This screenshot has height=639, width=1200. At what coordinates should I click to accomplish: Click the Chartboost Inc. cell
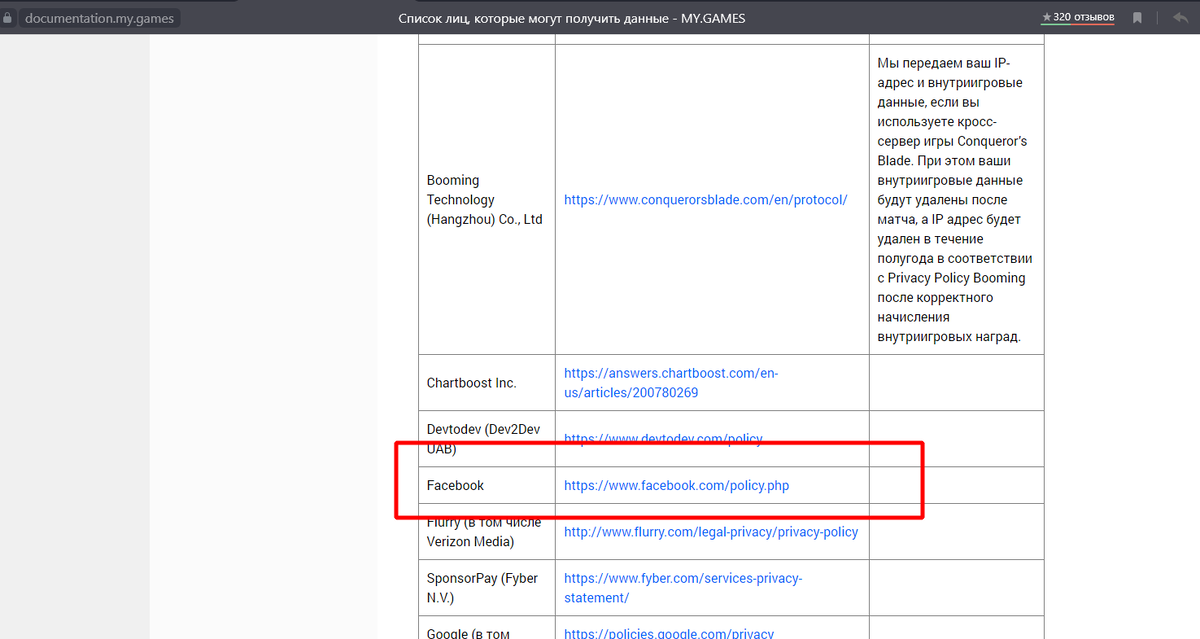486,383
